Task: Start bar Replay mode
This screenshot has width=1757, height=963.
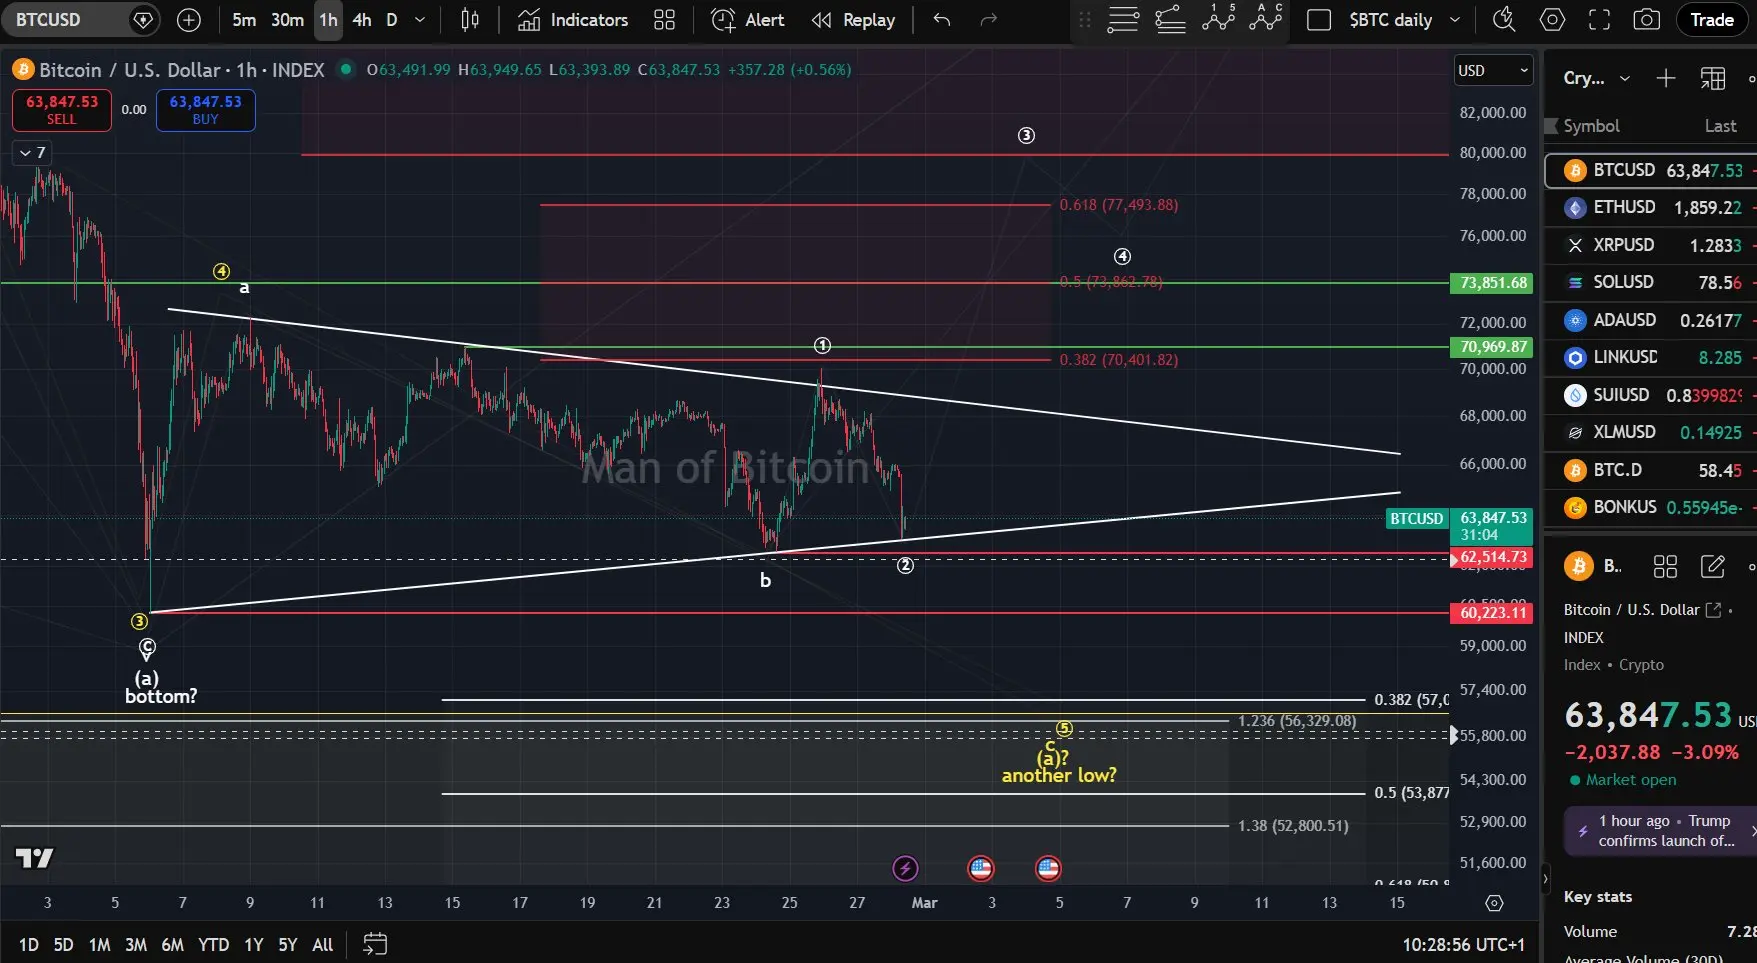Action: tap(853, 20)
